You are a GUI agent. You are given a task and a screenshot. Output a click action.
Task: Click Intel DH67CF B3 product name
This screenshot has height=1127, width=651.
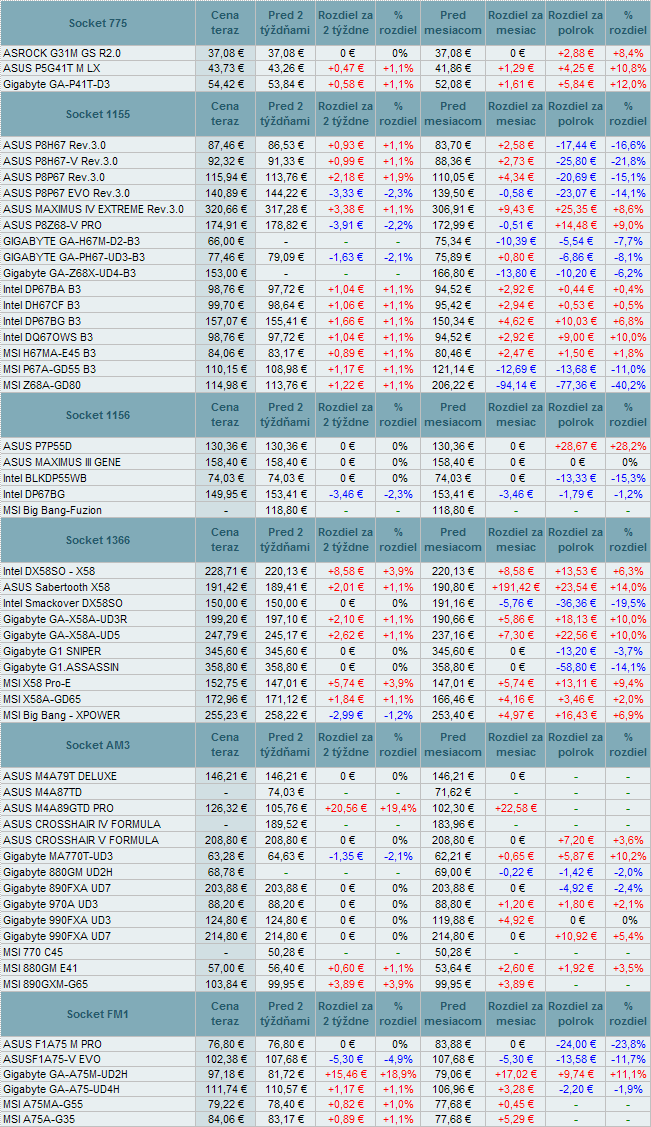point(42,304)
